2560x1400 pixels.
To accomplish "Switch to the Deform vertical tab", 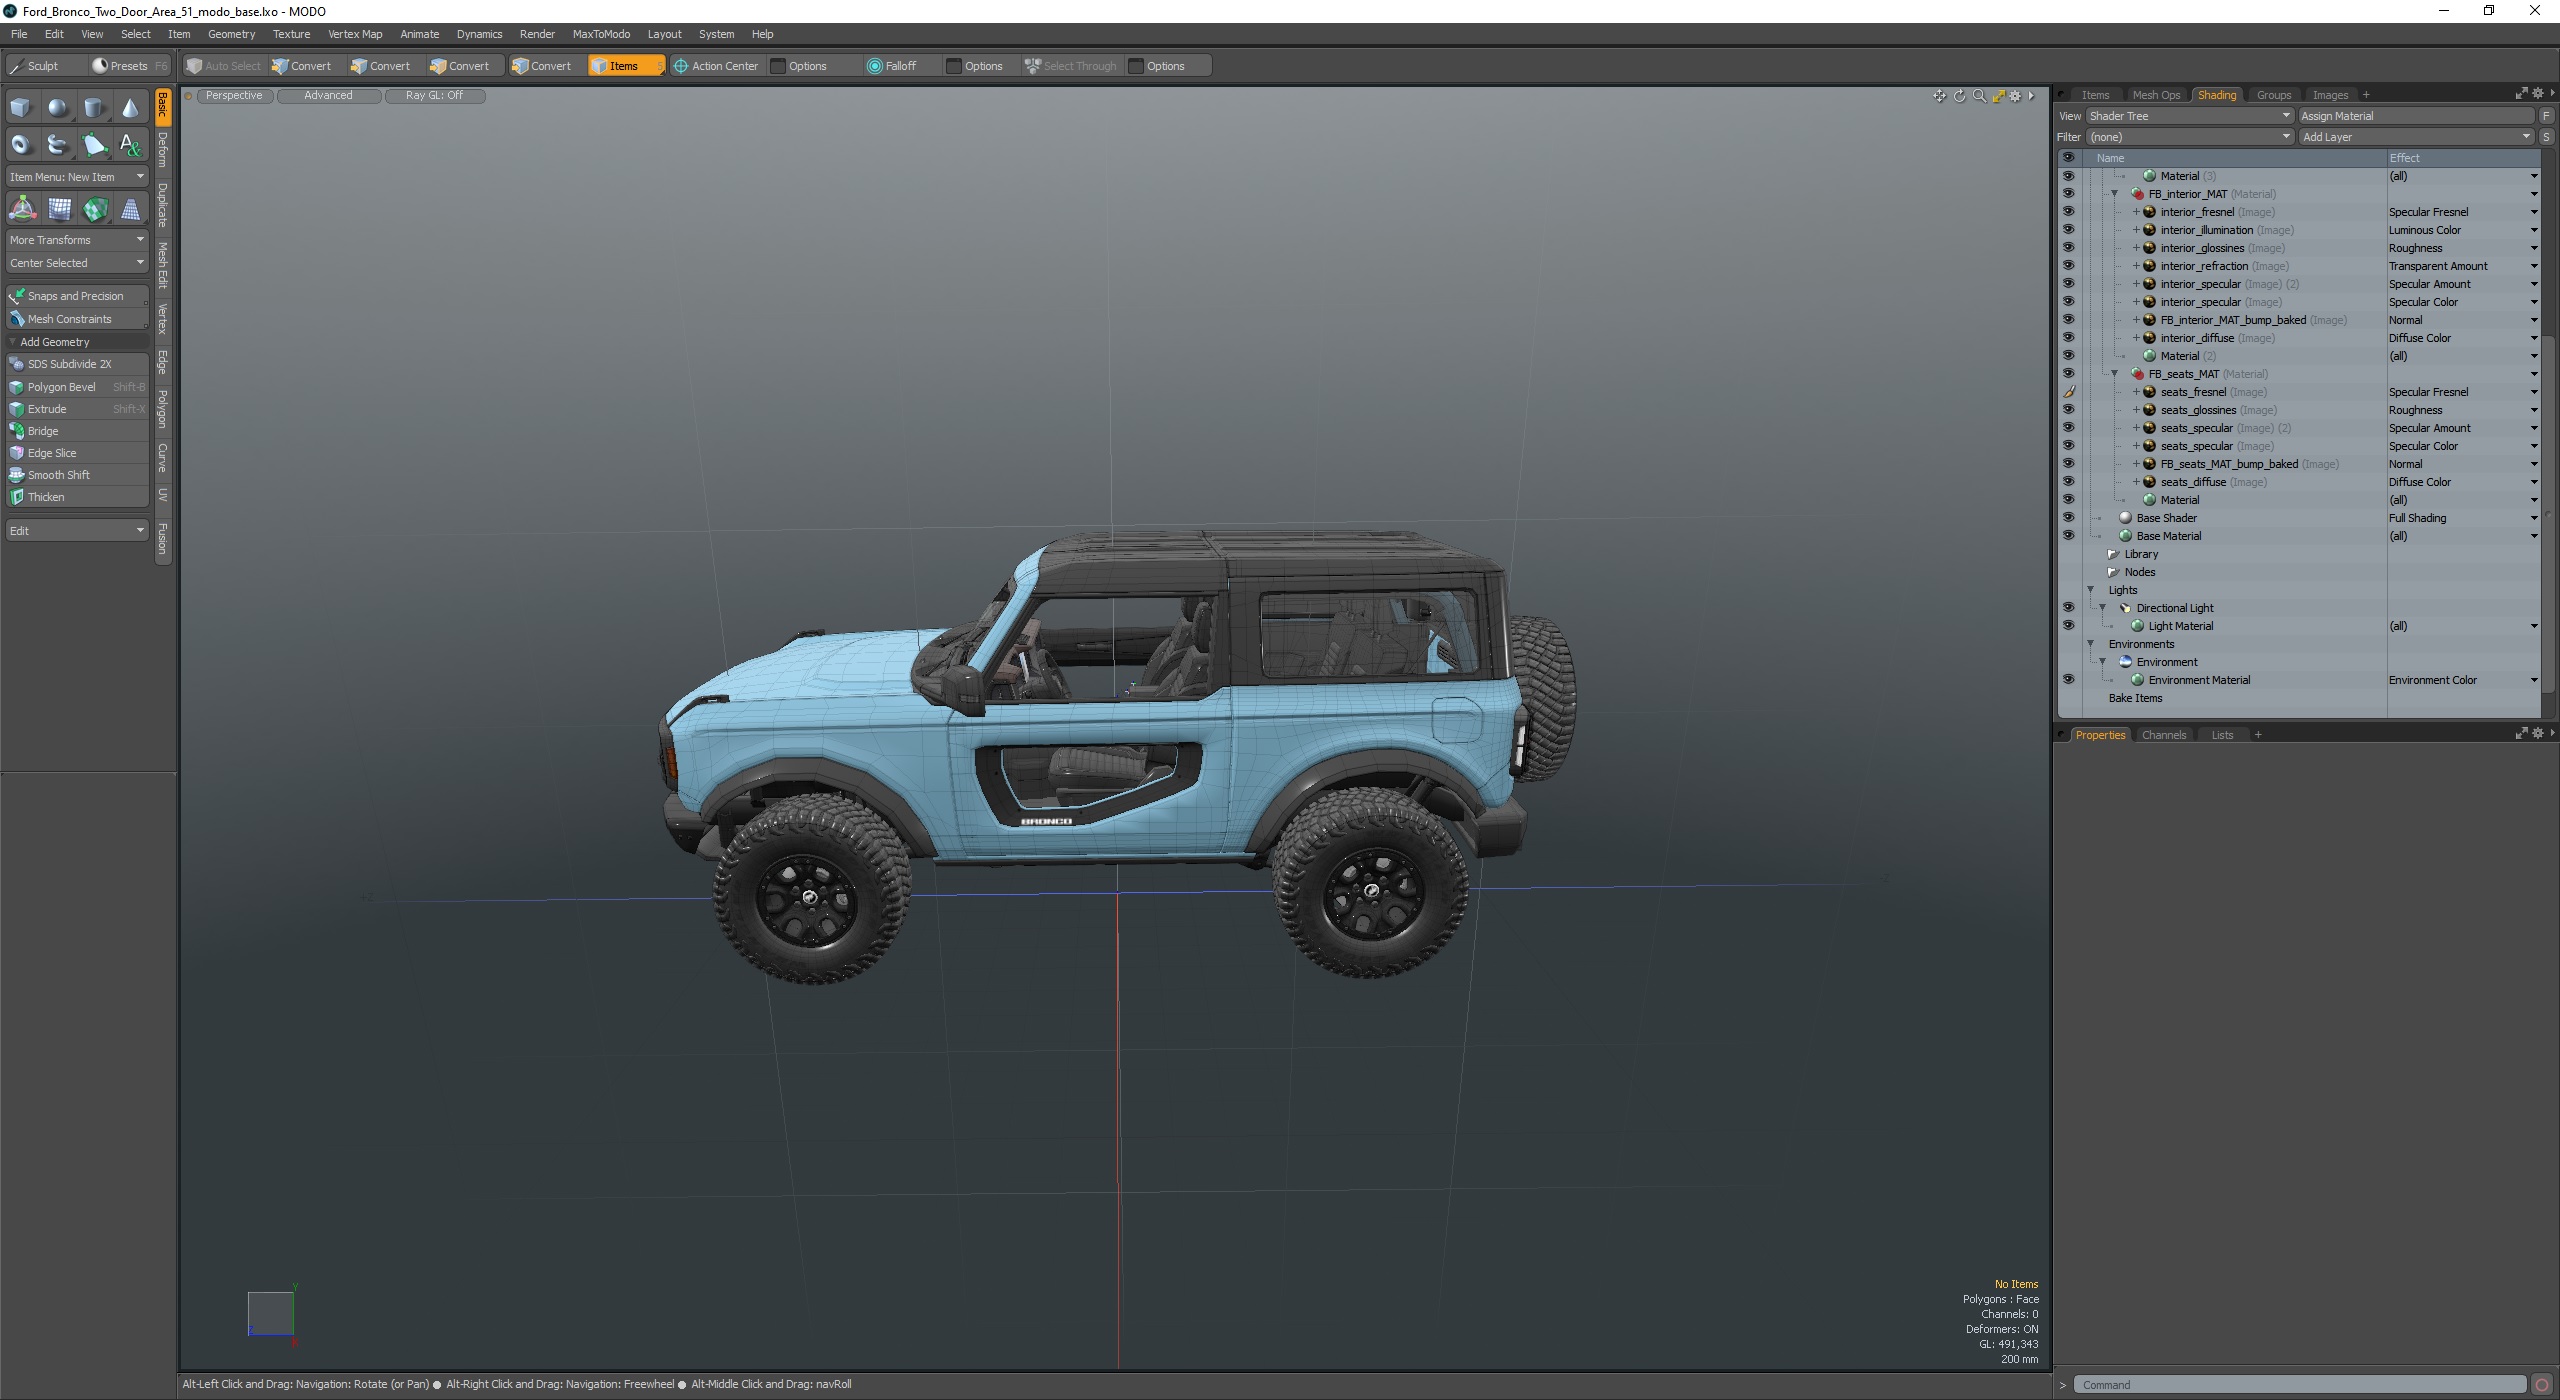I will pos(163,150).
